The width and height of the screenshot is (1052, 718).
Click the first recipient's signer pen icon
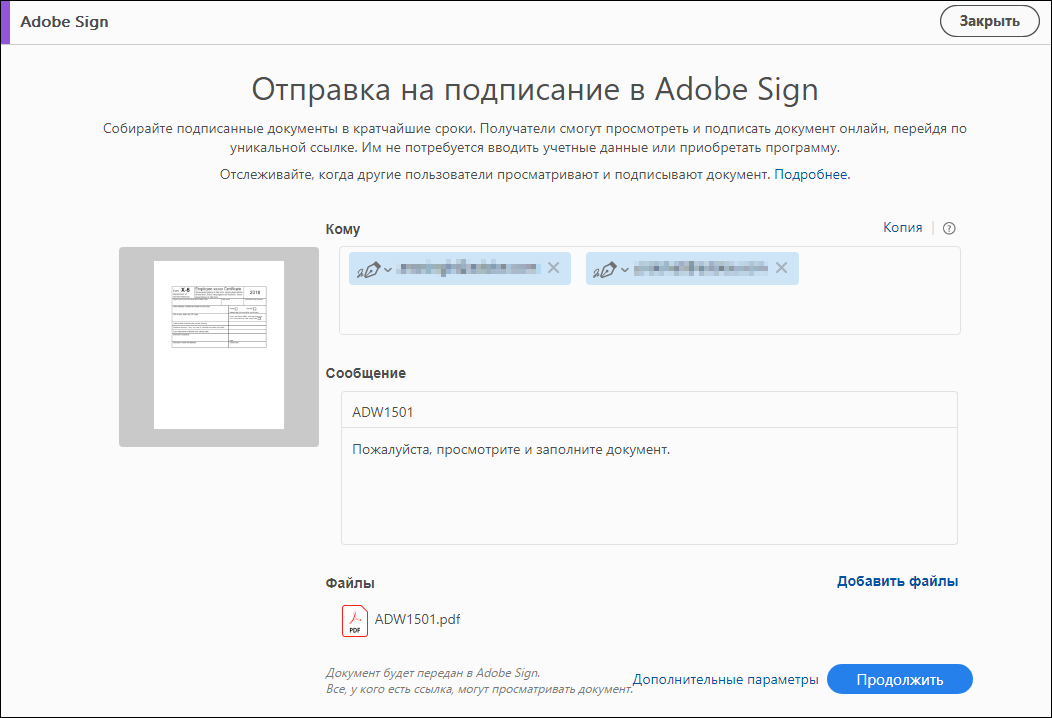tap(367, 269)
